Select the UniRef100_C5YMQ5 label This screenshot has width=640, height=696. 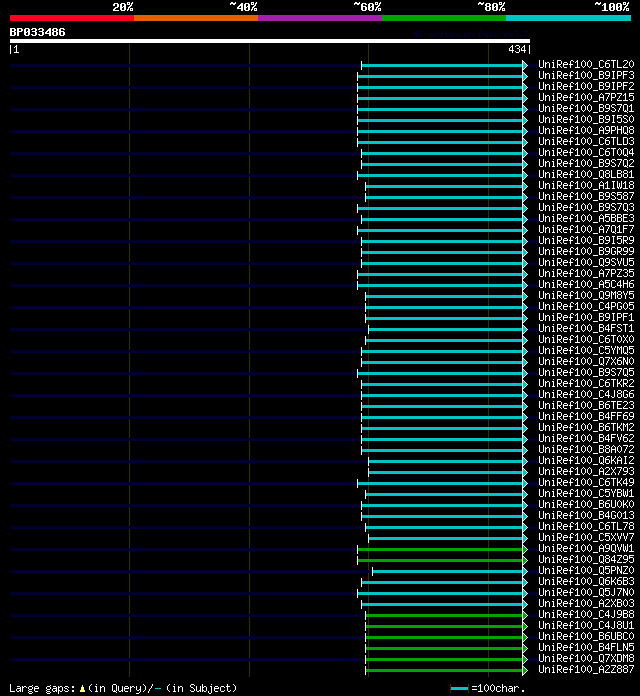(586, 350)
